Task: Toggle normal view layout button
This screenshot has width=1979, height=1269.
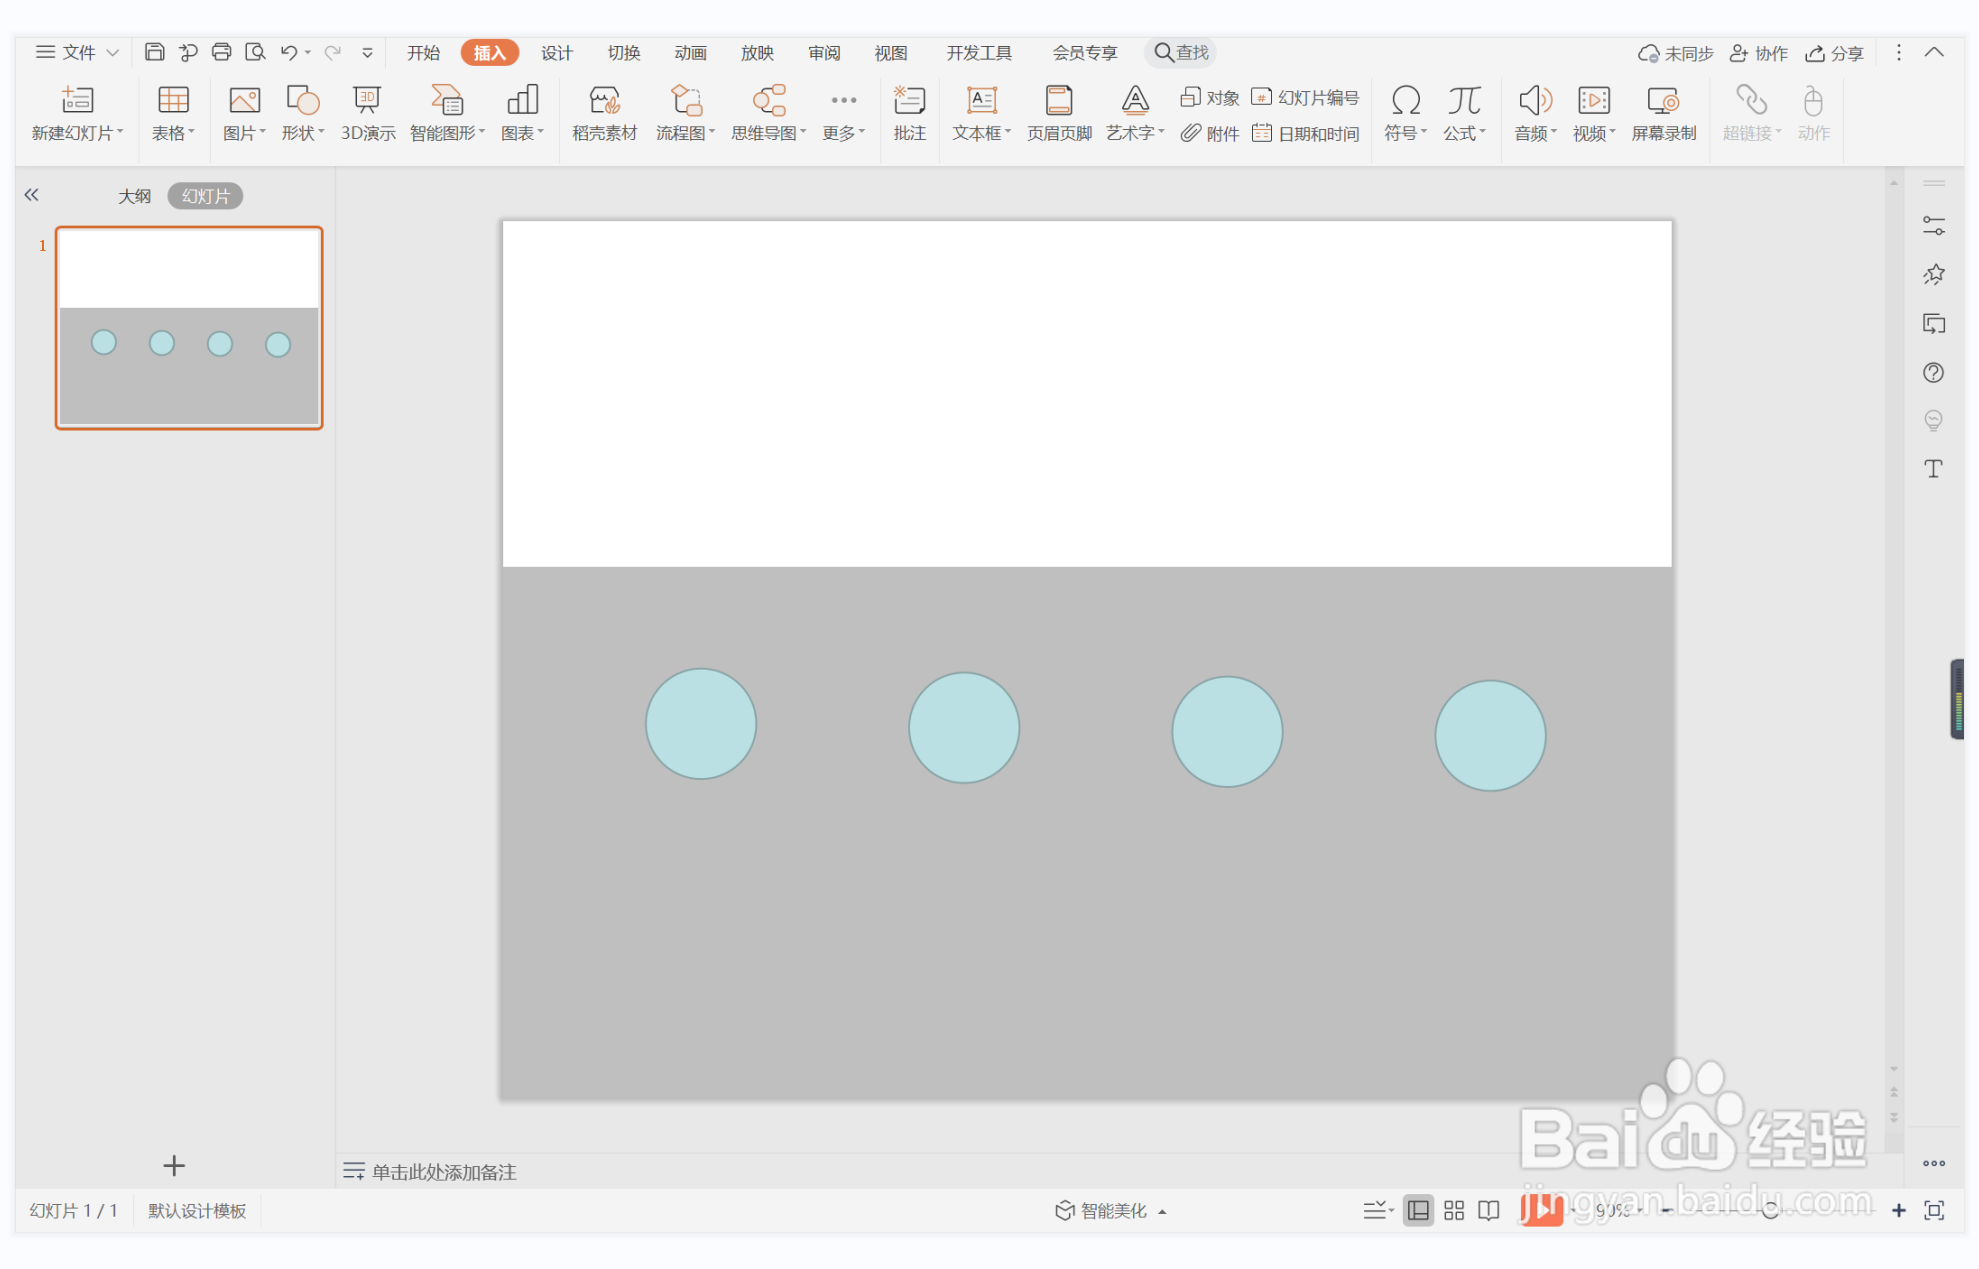Action: click(x=1418, y=1211)
